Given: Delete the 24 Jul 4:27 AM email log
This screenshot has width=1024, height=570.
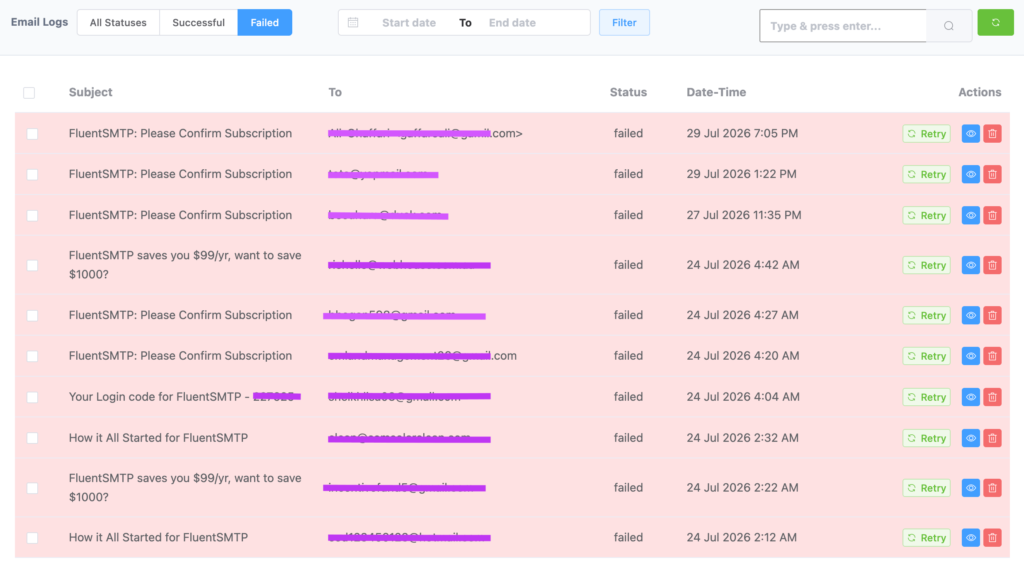Looking at the screenshot, I should click(992, 315).
